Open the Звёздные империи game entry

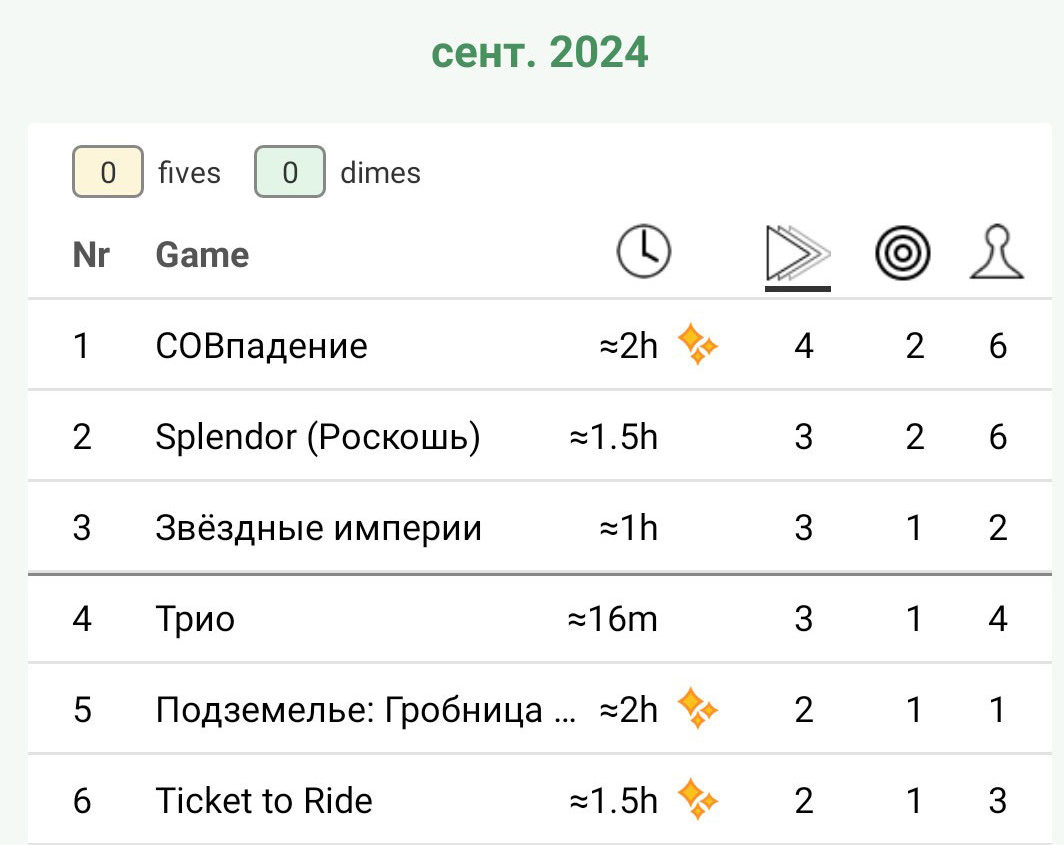coord(316,527)
